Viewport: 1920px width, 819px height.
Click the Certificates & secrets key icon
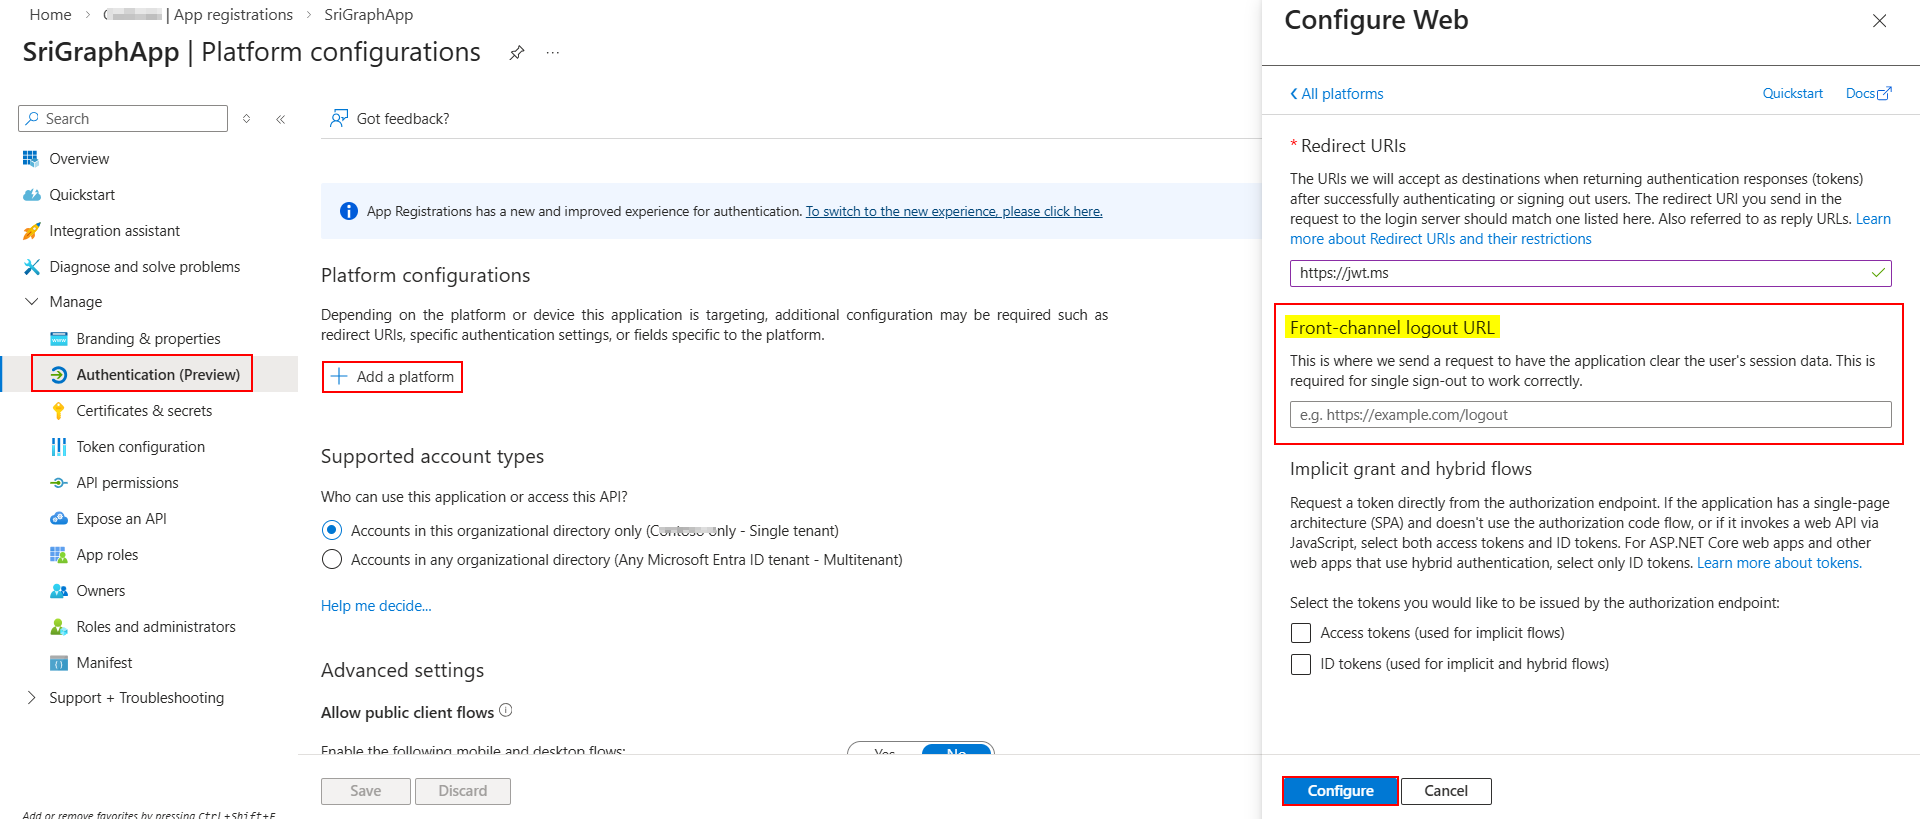tap(58, 411)
